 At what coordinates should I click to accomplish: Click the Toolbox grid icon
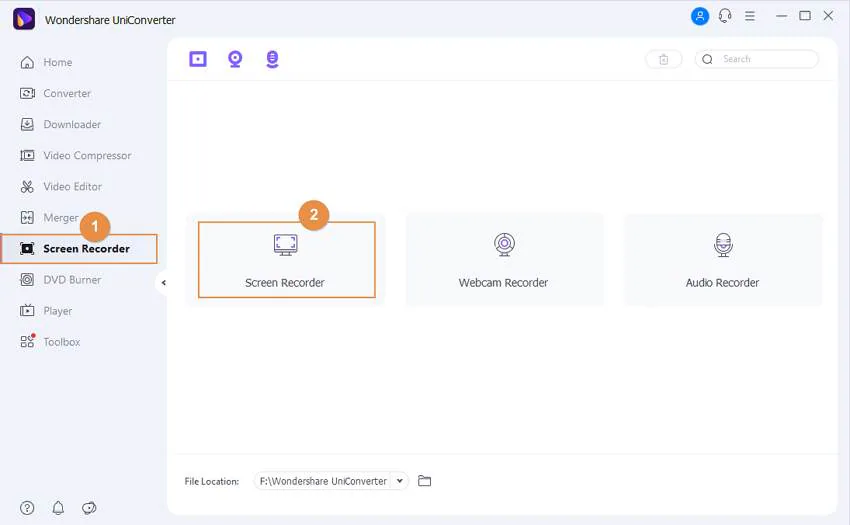pos(28,341)
